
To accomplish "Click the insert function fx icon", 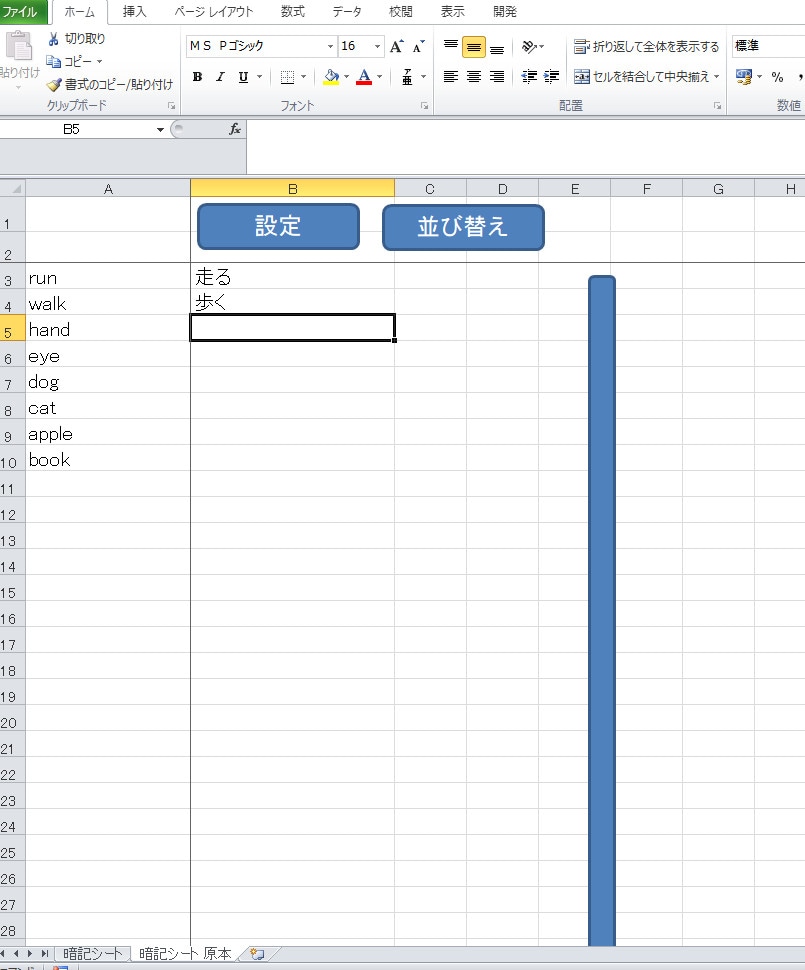I will (x=235, y=129).
